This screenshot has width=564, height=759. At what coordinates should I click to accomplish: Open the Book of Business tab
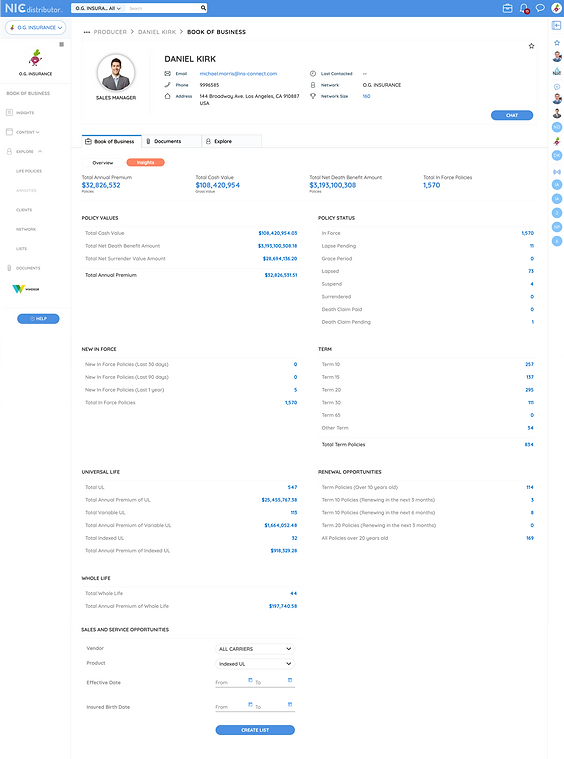pyautogui.click(x=111, y=141)
